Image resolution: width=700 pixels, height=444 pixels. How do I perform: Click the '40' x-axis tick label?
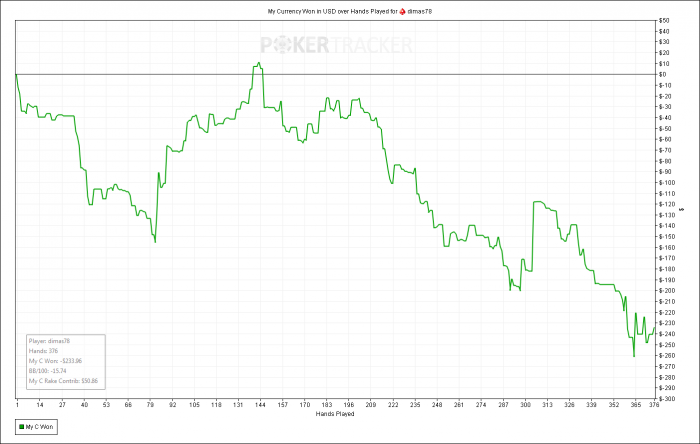coord(84,405)
